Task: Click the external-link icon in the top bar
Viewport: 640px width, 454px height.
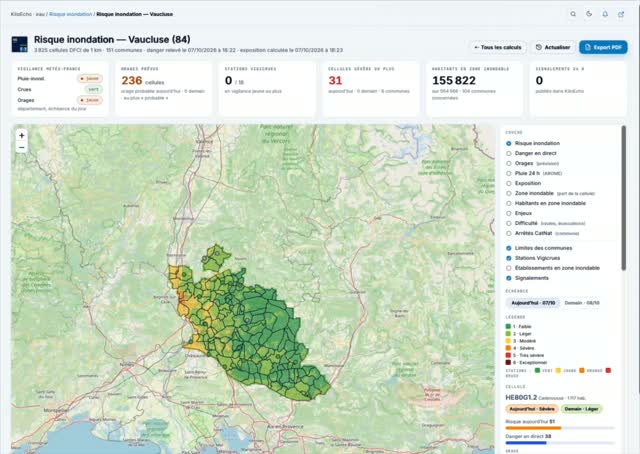Action: click(621, 14)
